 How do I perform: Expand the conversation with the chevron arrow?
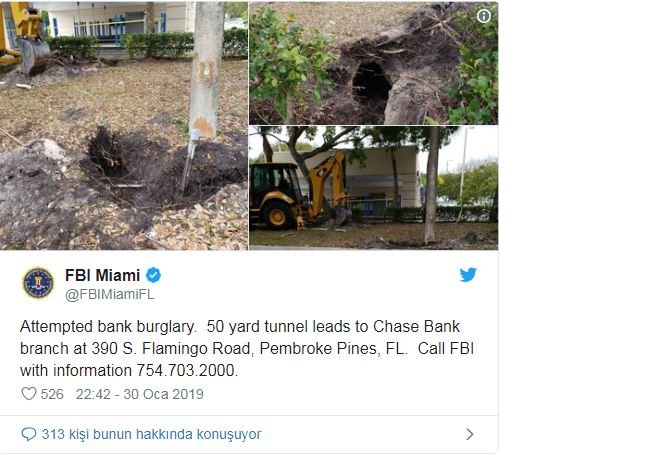(470, 434)
